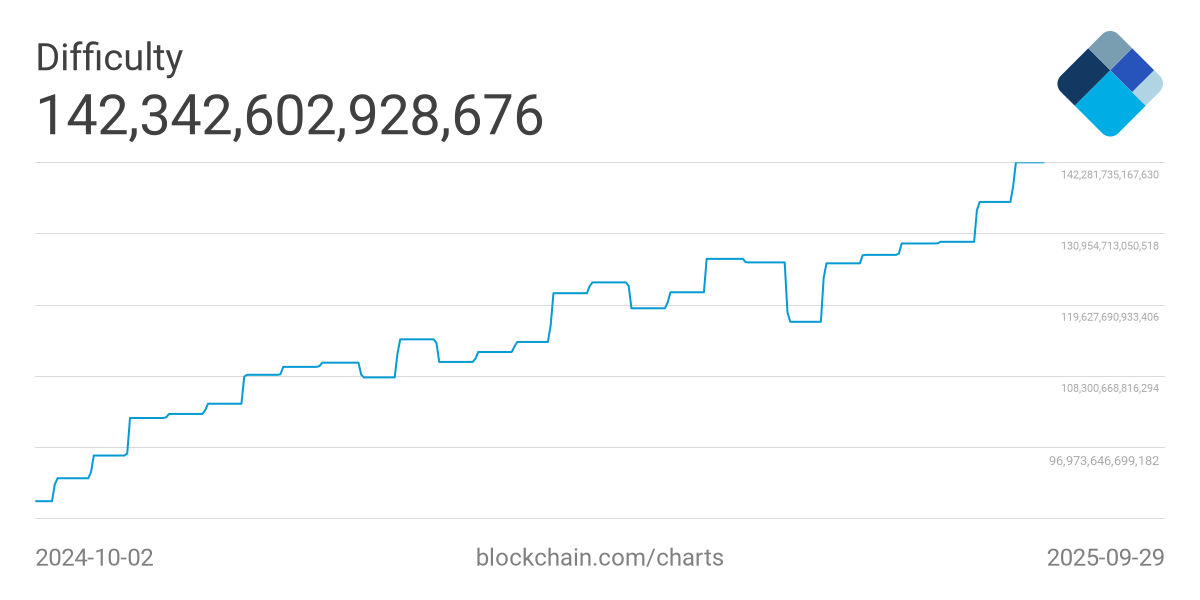Click the pale blue right edge of the logo
Screen dimensions: 1200x600
click(x=1150, y=88)
